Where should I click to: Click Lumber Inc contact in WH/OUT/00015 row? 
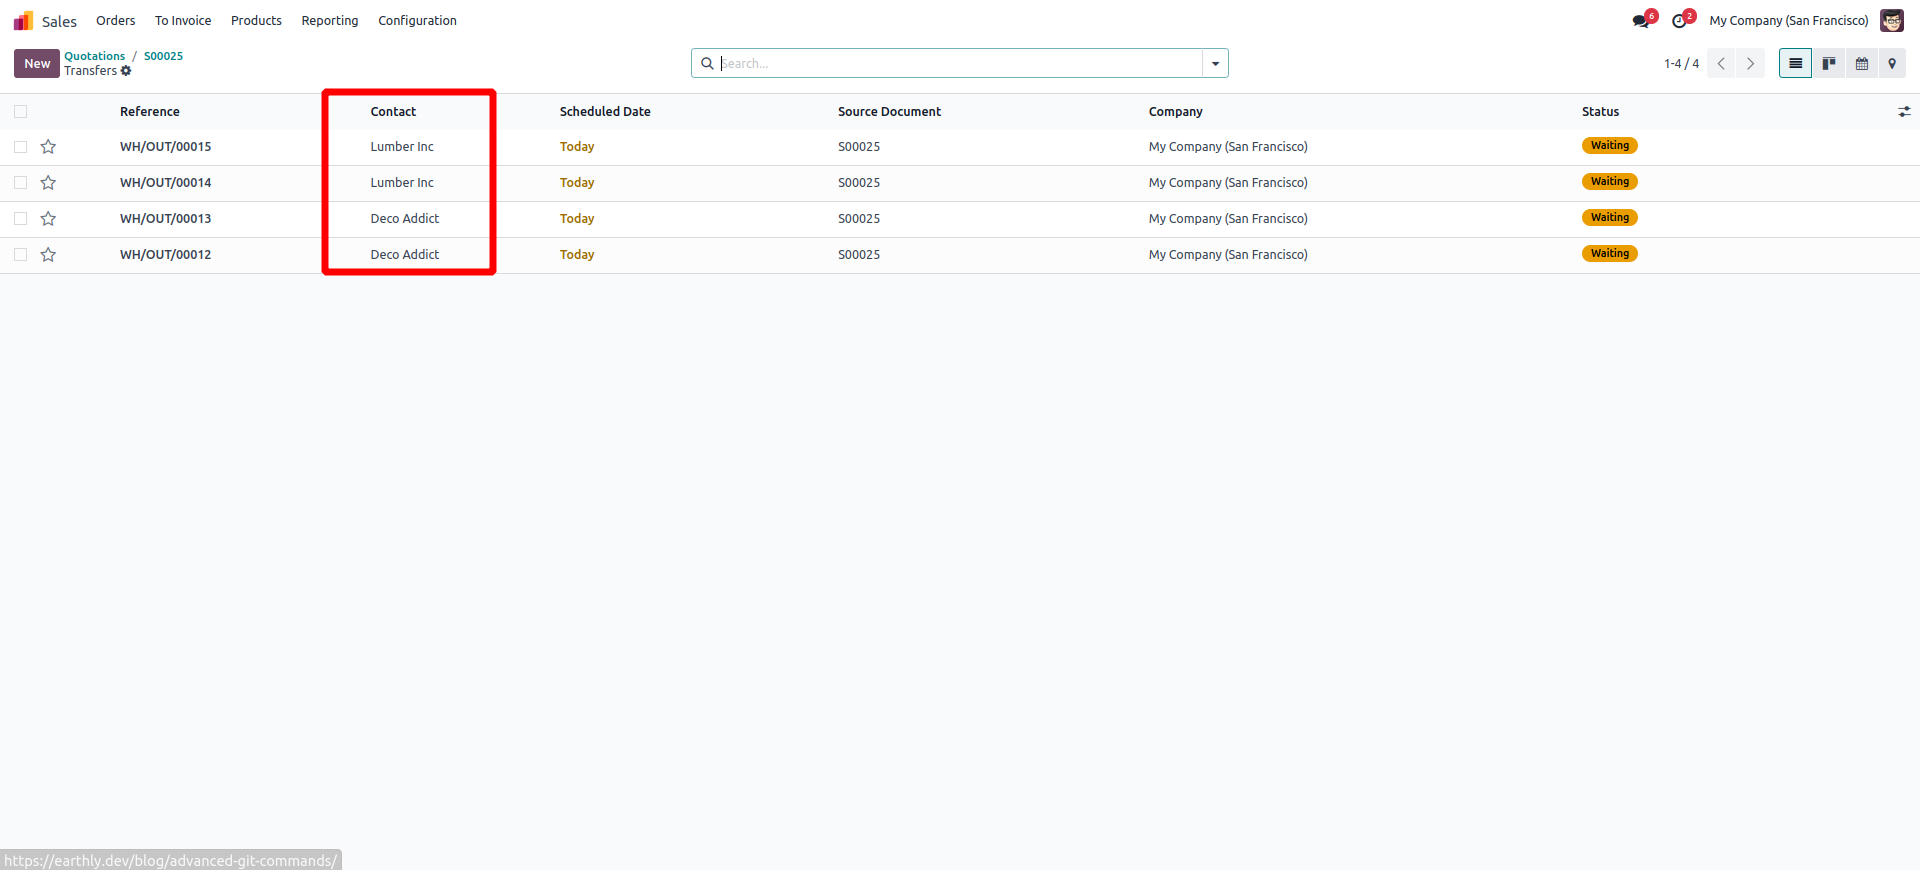(402, 147)
